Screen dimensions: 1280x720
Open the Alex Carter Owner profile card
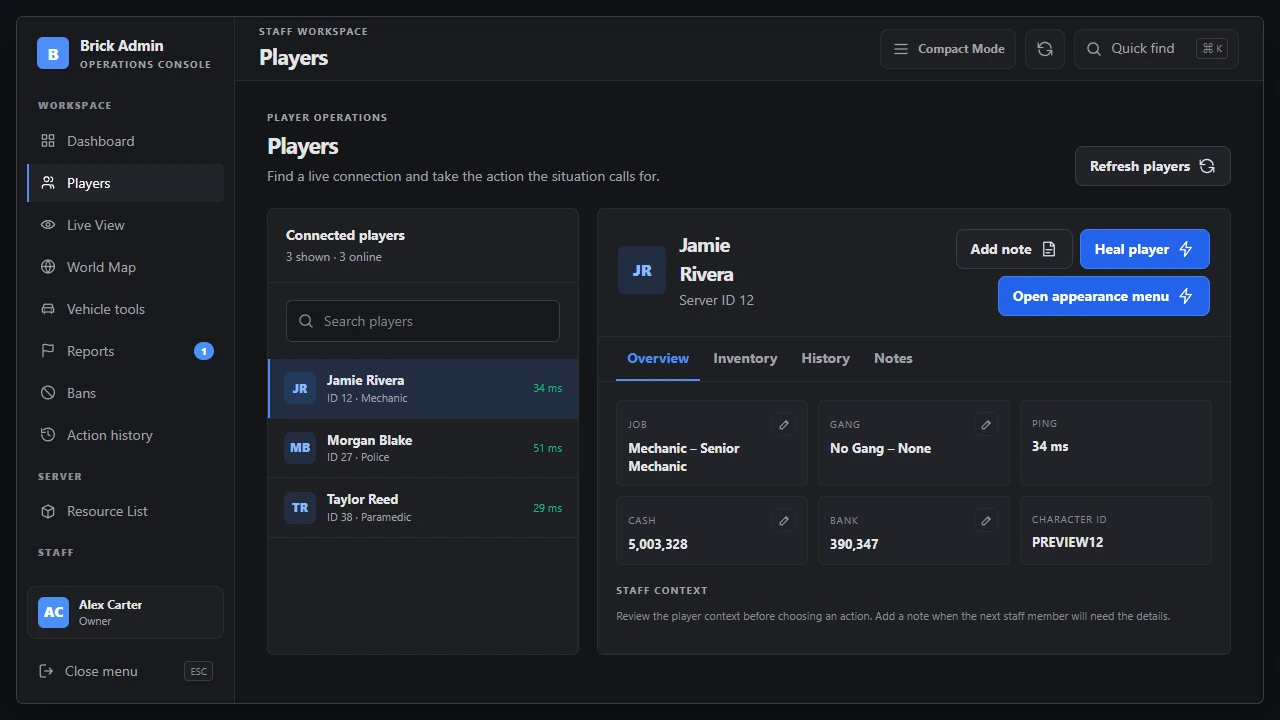[125, 612]
